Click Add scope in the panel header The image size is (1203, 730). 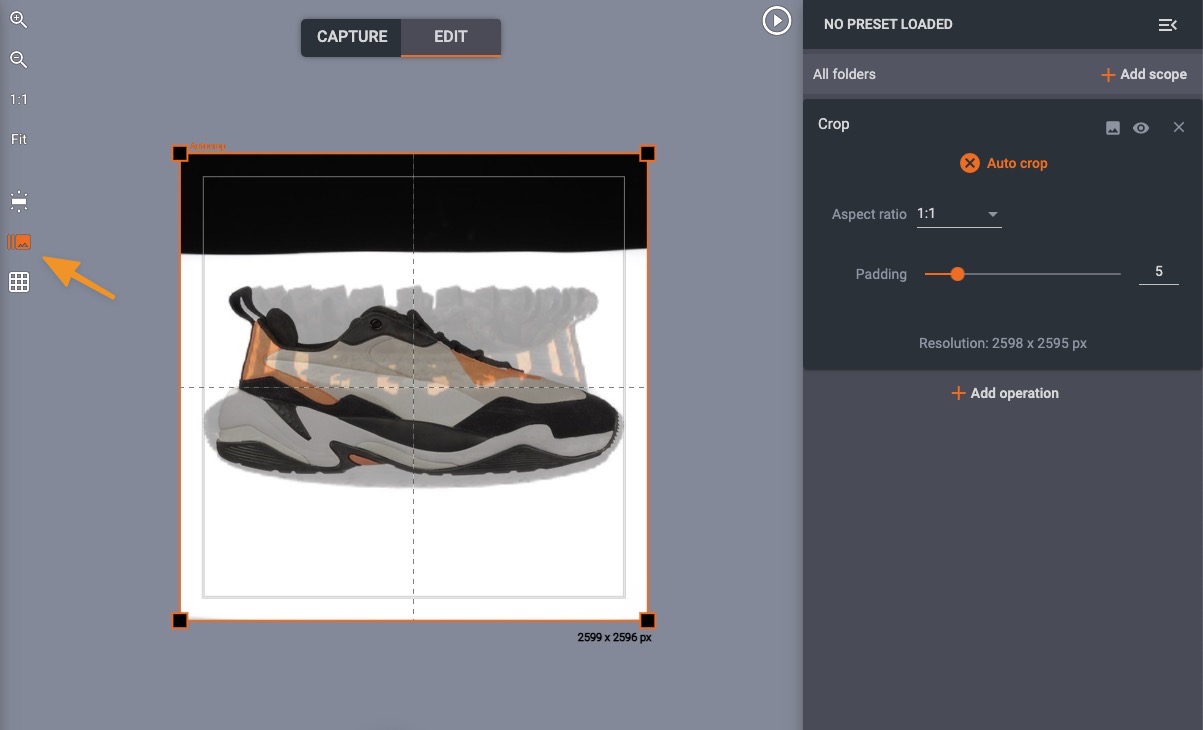1143,73
